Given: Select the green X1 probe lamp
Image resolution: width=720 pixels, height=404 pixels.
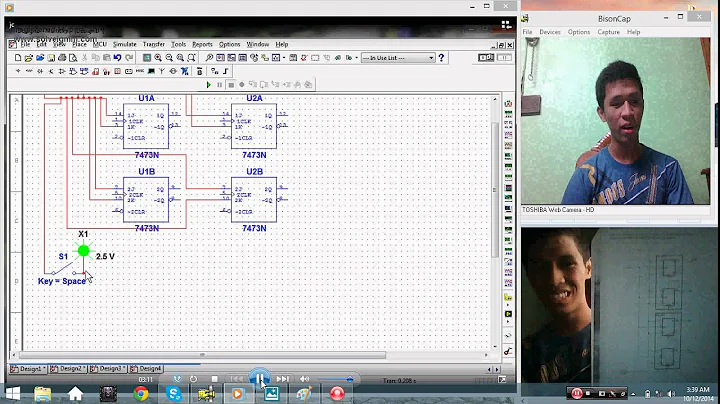Looking at the screenshot, I should [x=84, y=250].
